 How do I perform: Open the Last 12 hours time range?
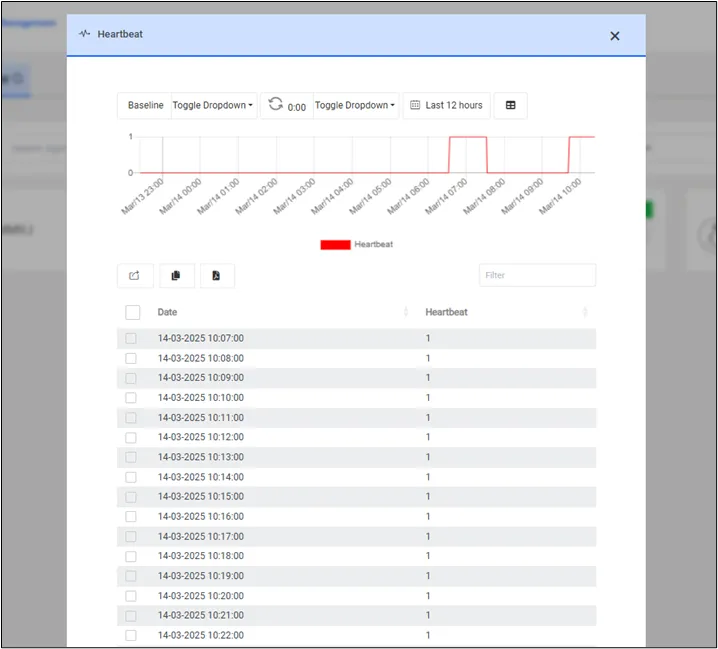[x=446, y=105]
